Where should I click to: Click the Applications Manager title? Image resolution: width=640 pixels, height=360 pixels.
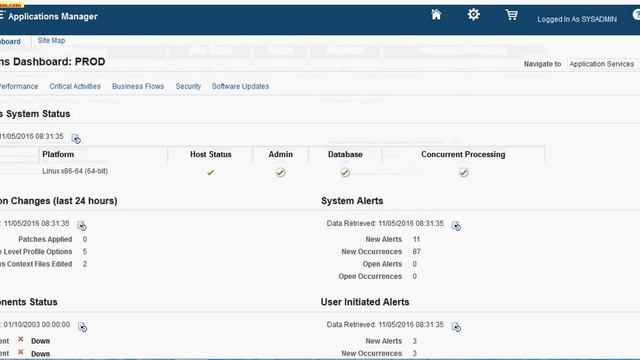[x=53, y=16]
